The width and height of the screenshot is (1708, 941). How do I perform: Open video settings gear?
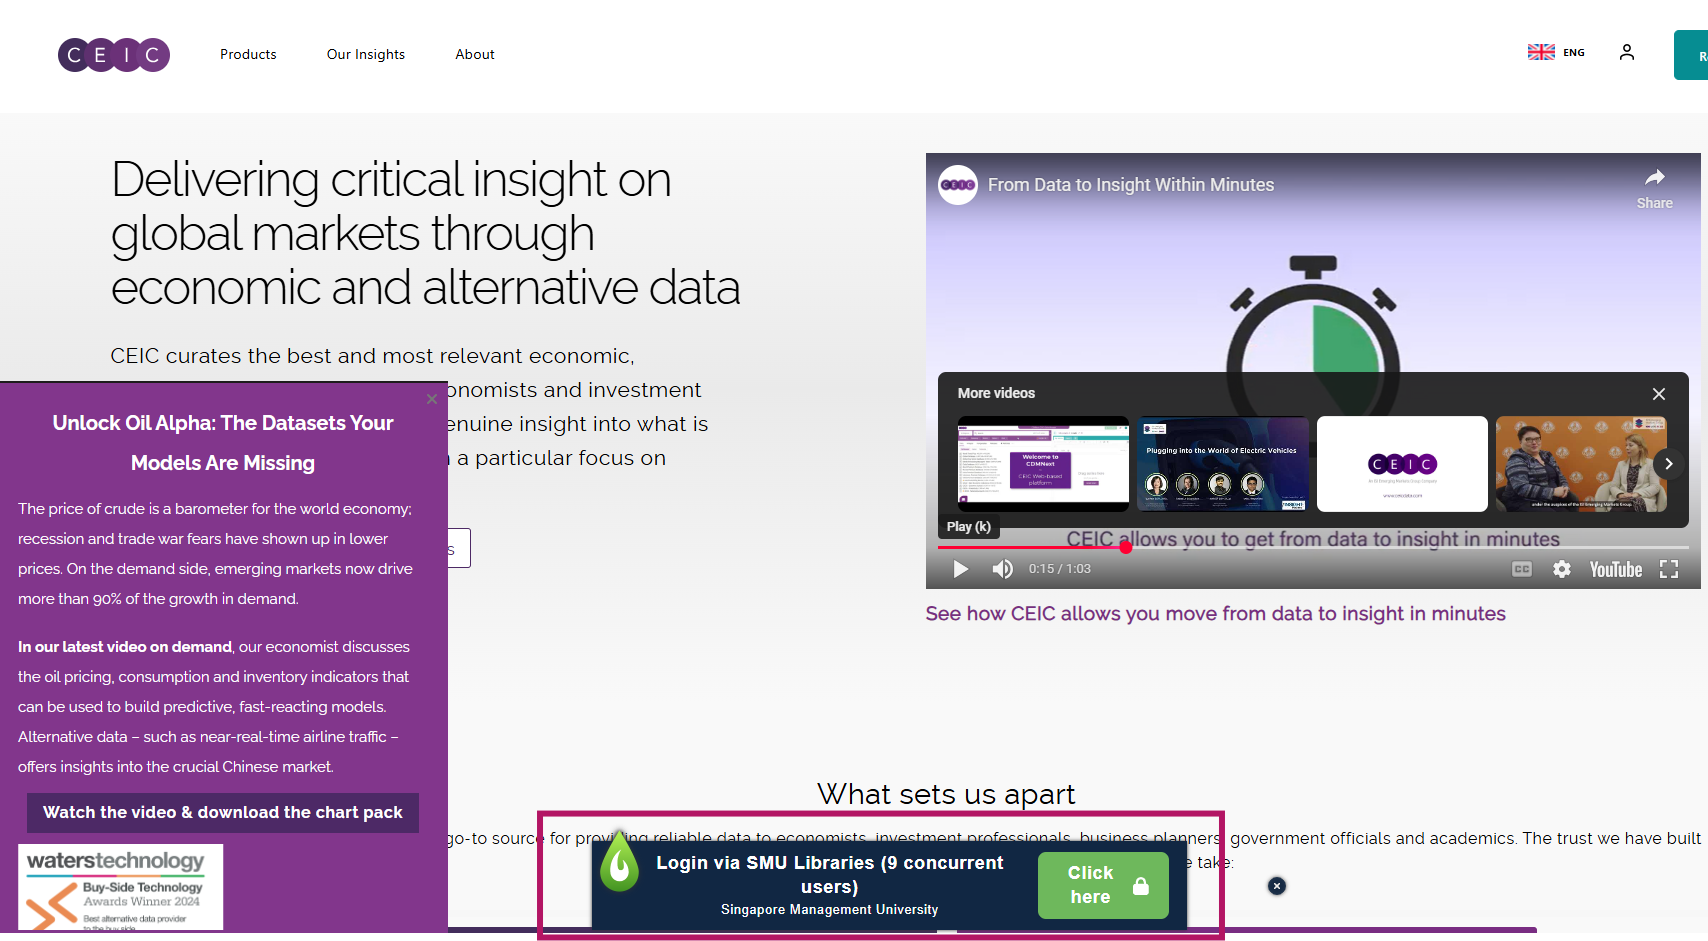[1562, 569]
